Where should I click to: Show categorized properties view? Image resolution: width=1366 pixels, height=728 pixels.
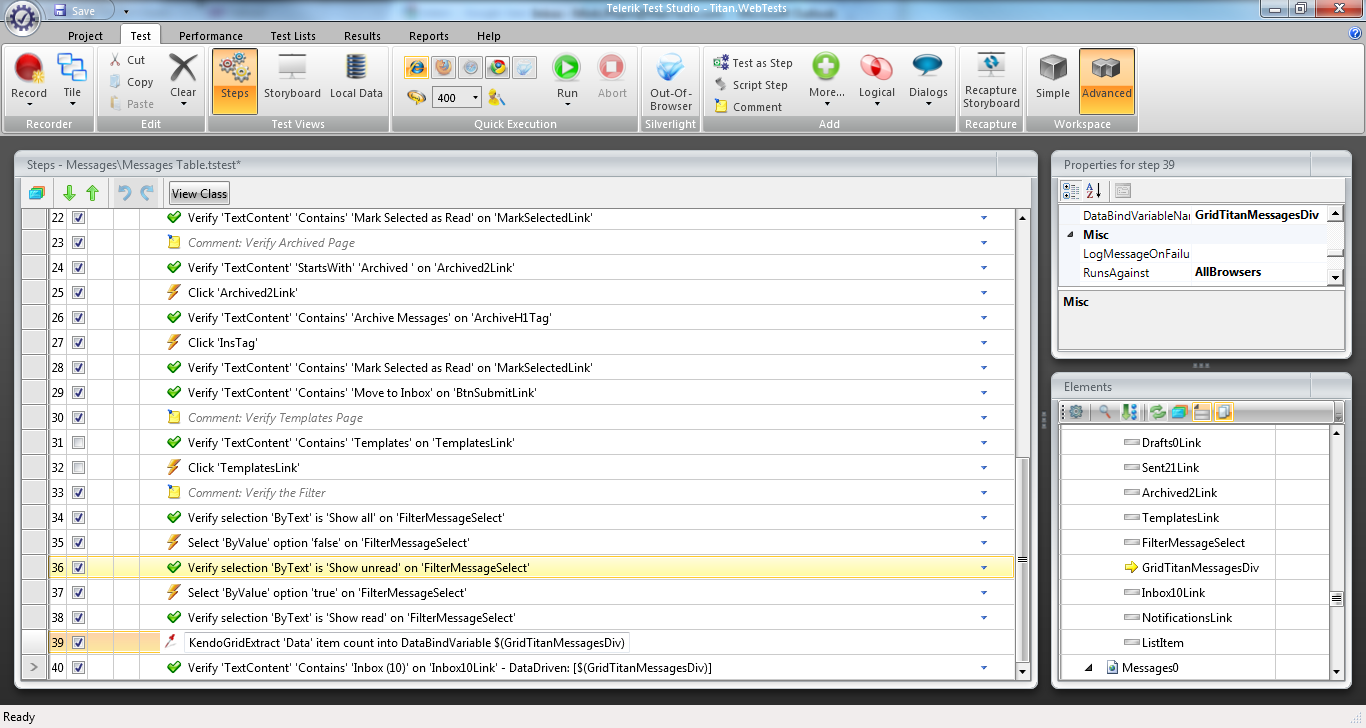click(x=1071, y=190)
